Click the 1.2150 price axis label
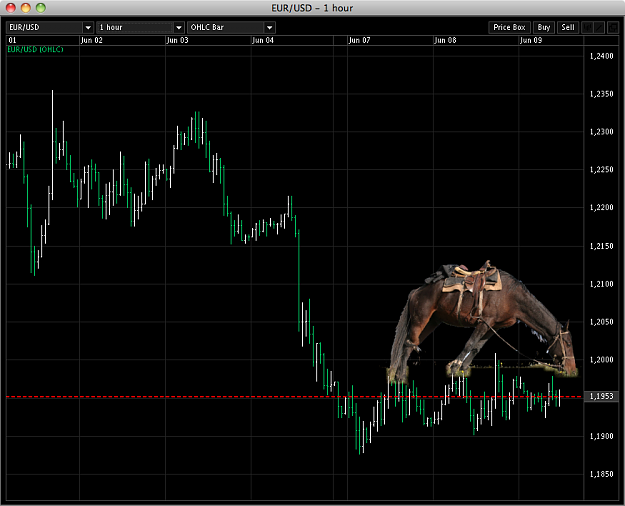The width and height of the screenshot is (625, 506). point(601,246)
